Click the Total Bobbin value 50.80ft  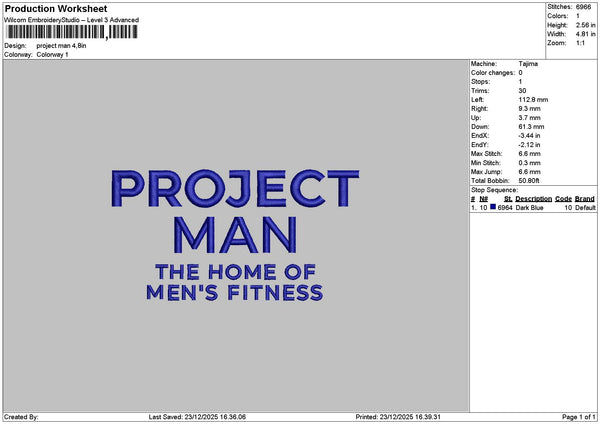(x=529, y=181)
